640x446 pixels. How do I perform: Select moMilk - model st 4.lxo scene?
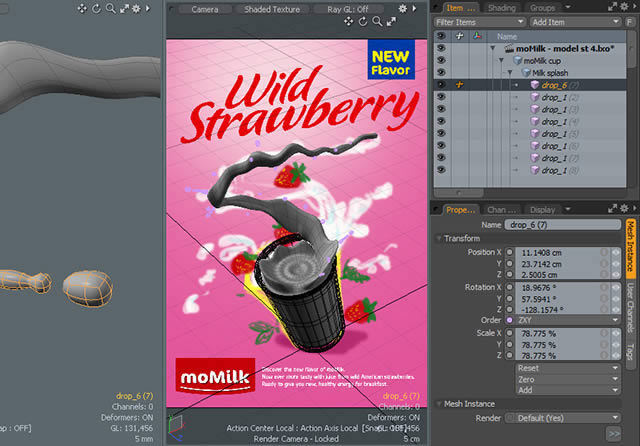[x=565, y=49]
